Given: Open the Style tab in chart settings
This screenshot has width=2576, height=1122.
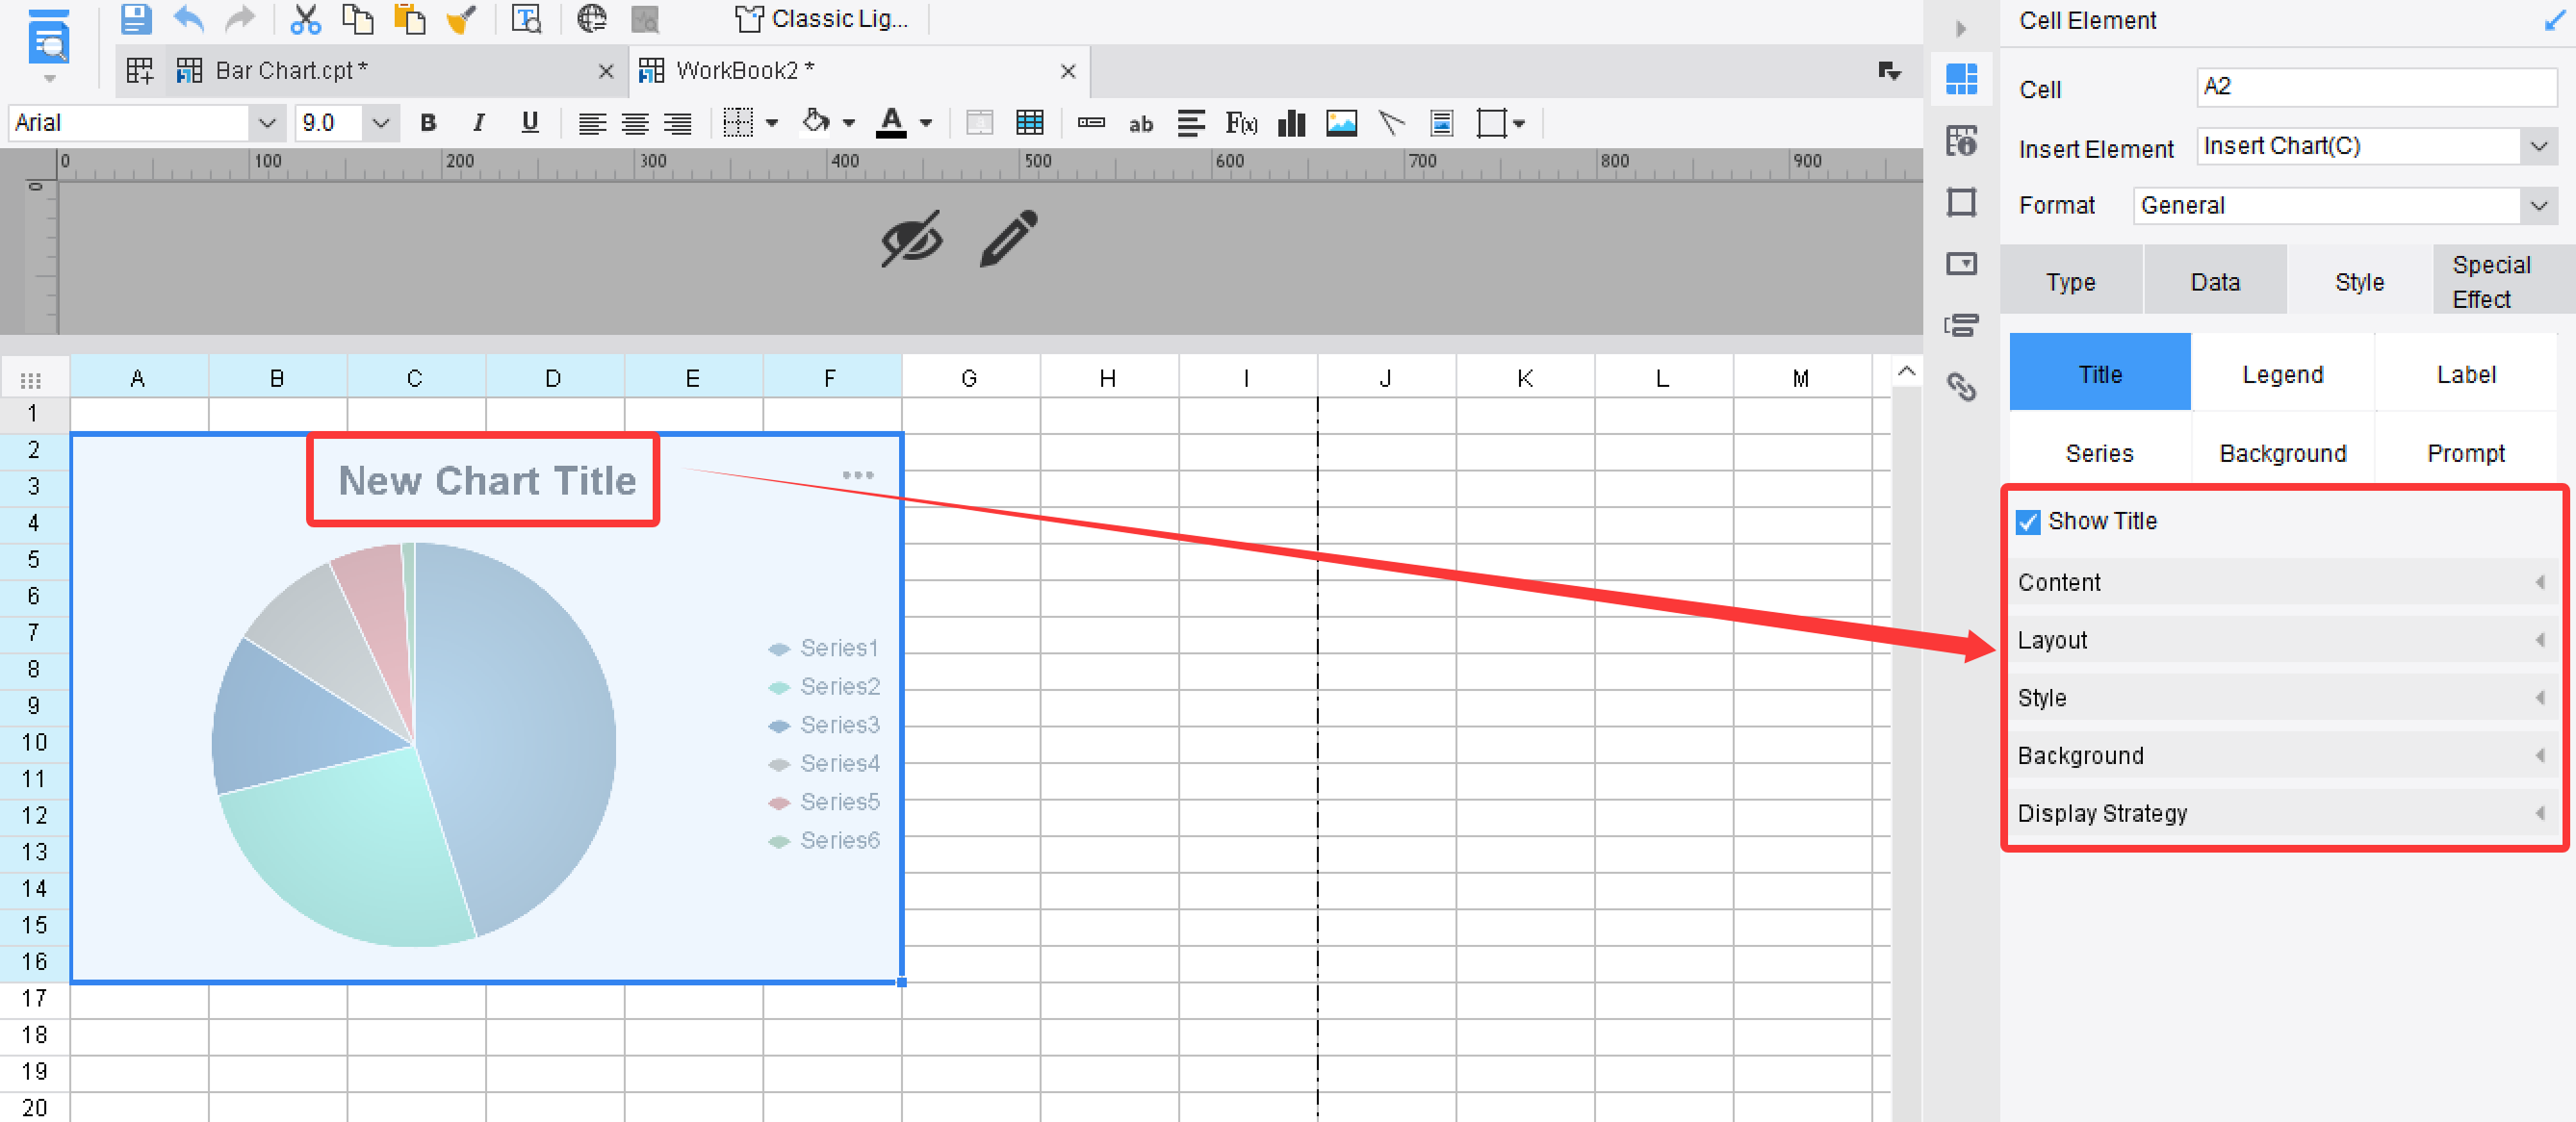Looking at the screenshot, I should click(2360, 282).
